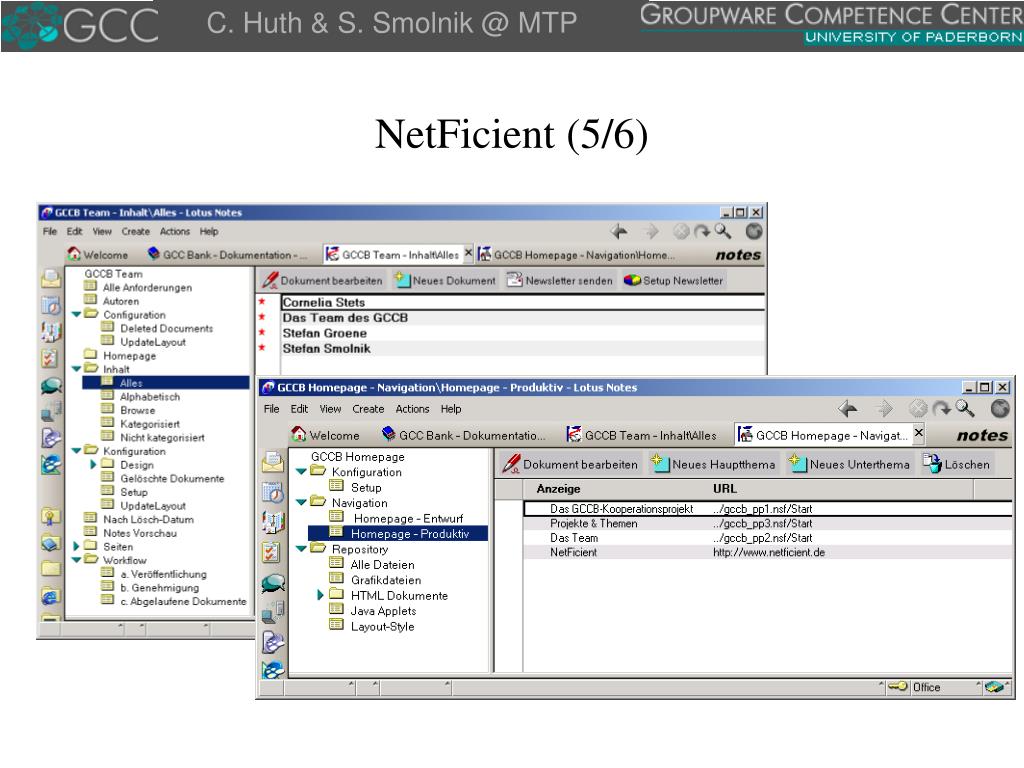Click Newsletter senden action

[560, 281]
